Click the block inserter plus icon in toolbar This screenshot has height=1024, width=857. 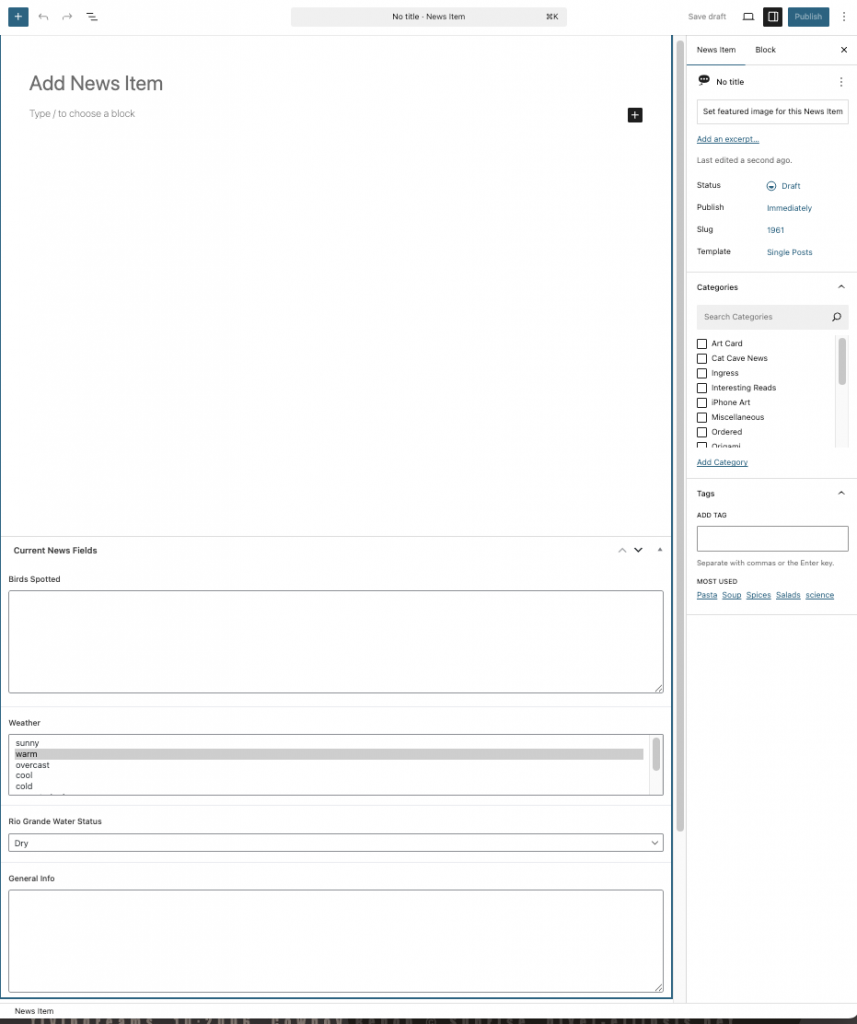(18, 17)
